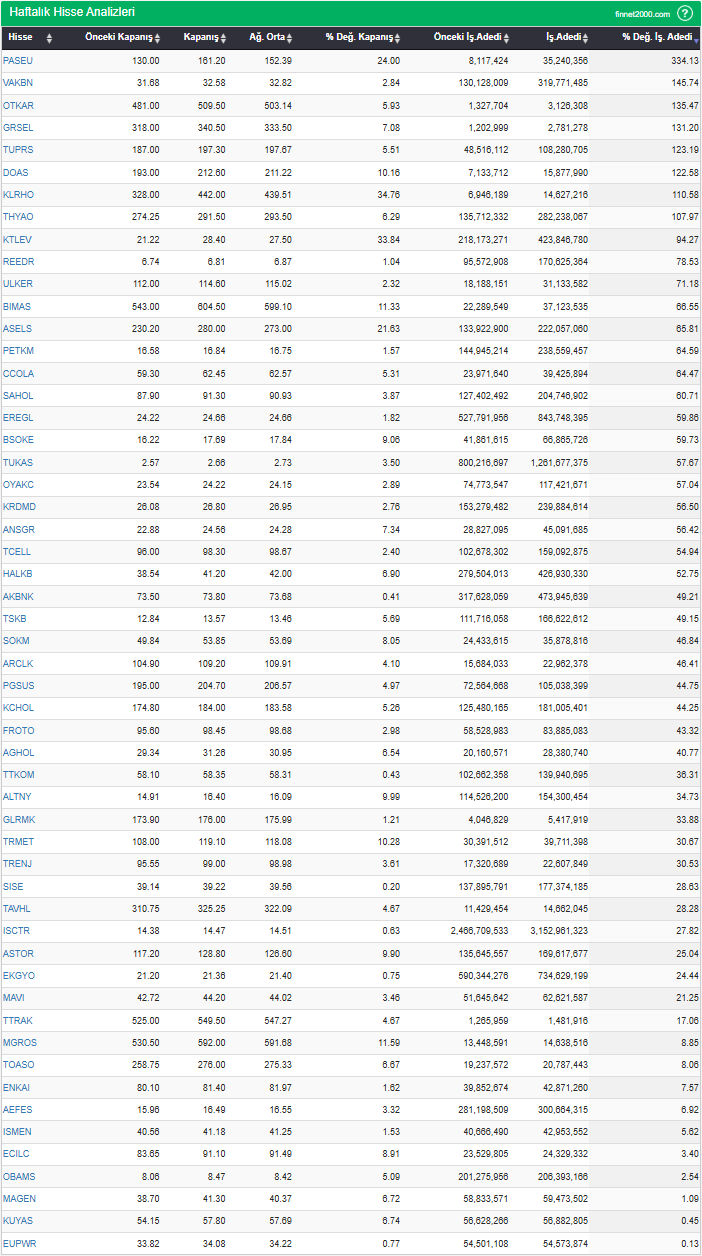Click the help question mark icon
Screen dimensions: 702x1256
click(685, 13)
